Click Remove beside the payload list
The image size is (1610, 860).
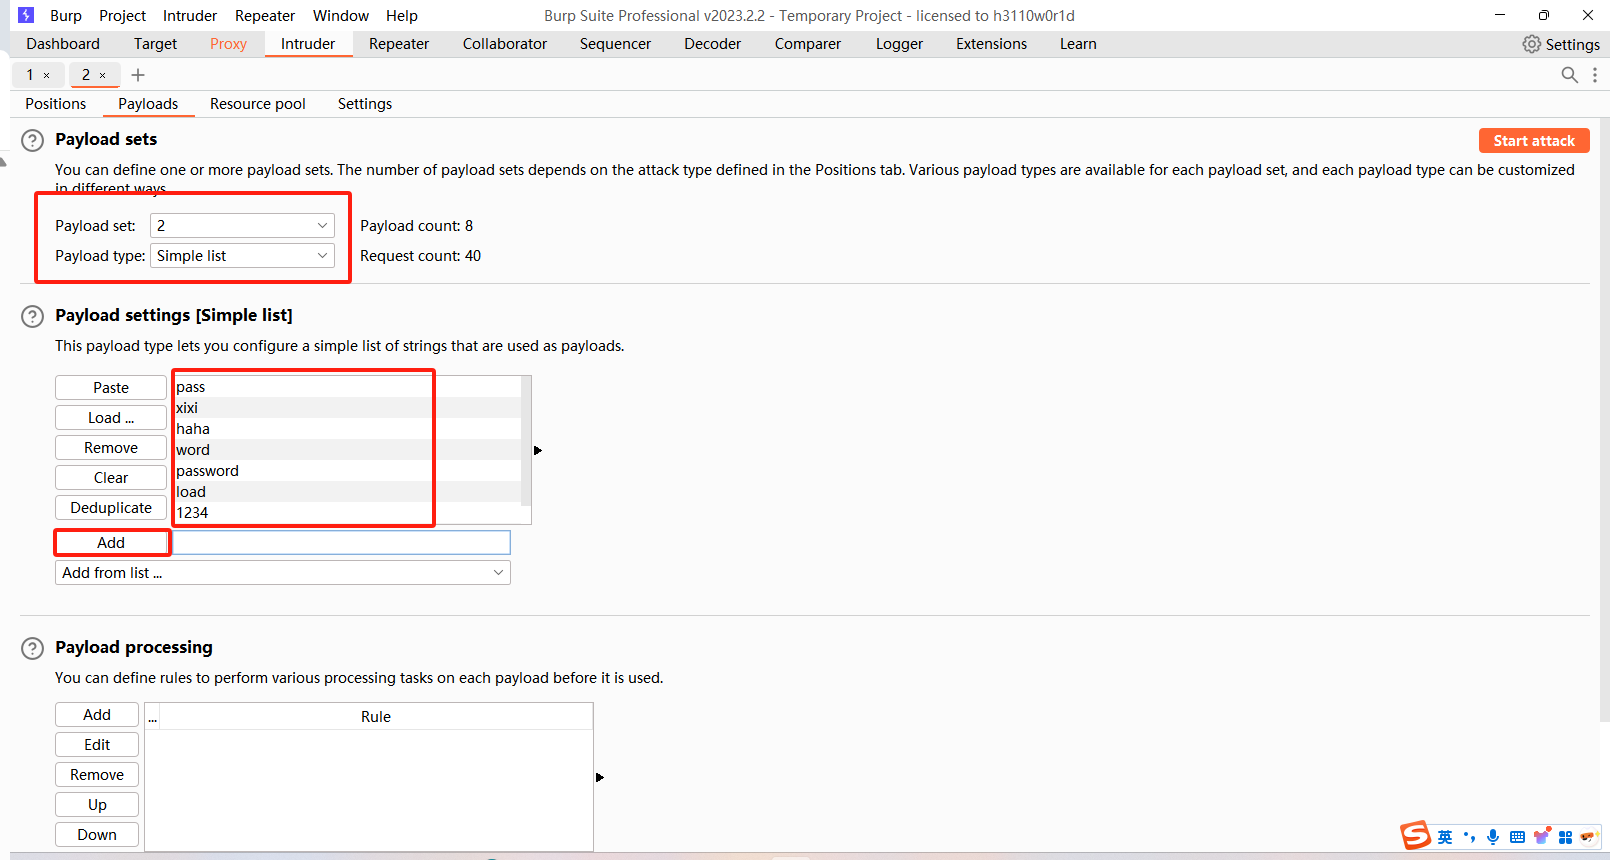pyautogui.click(x=111, y=448)
